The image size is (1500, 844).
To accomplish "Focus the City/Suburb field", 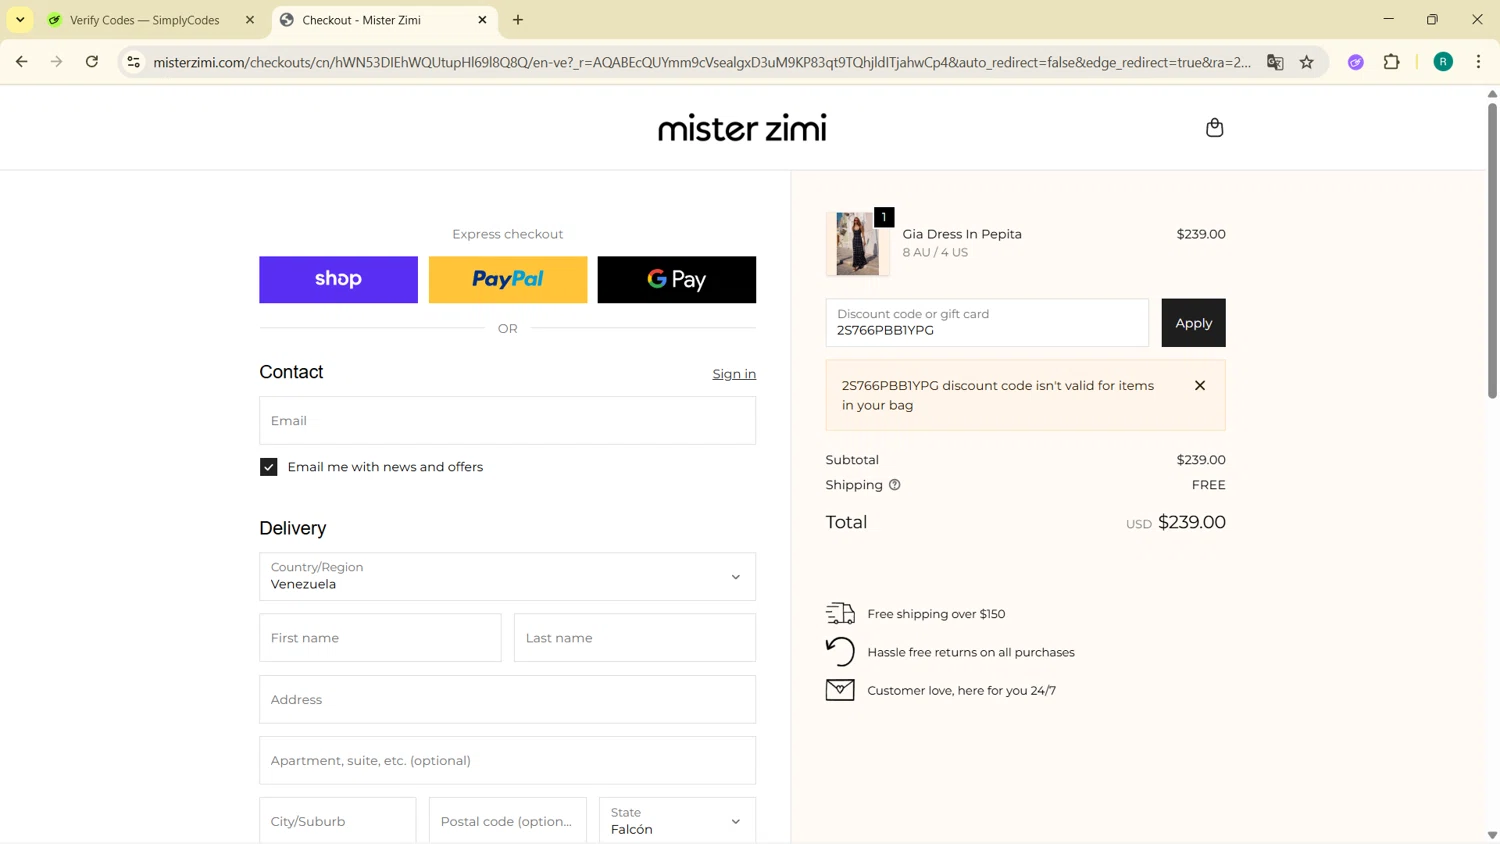I will (x=338, y=821).
